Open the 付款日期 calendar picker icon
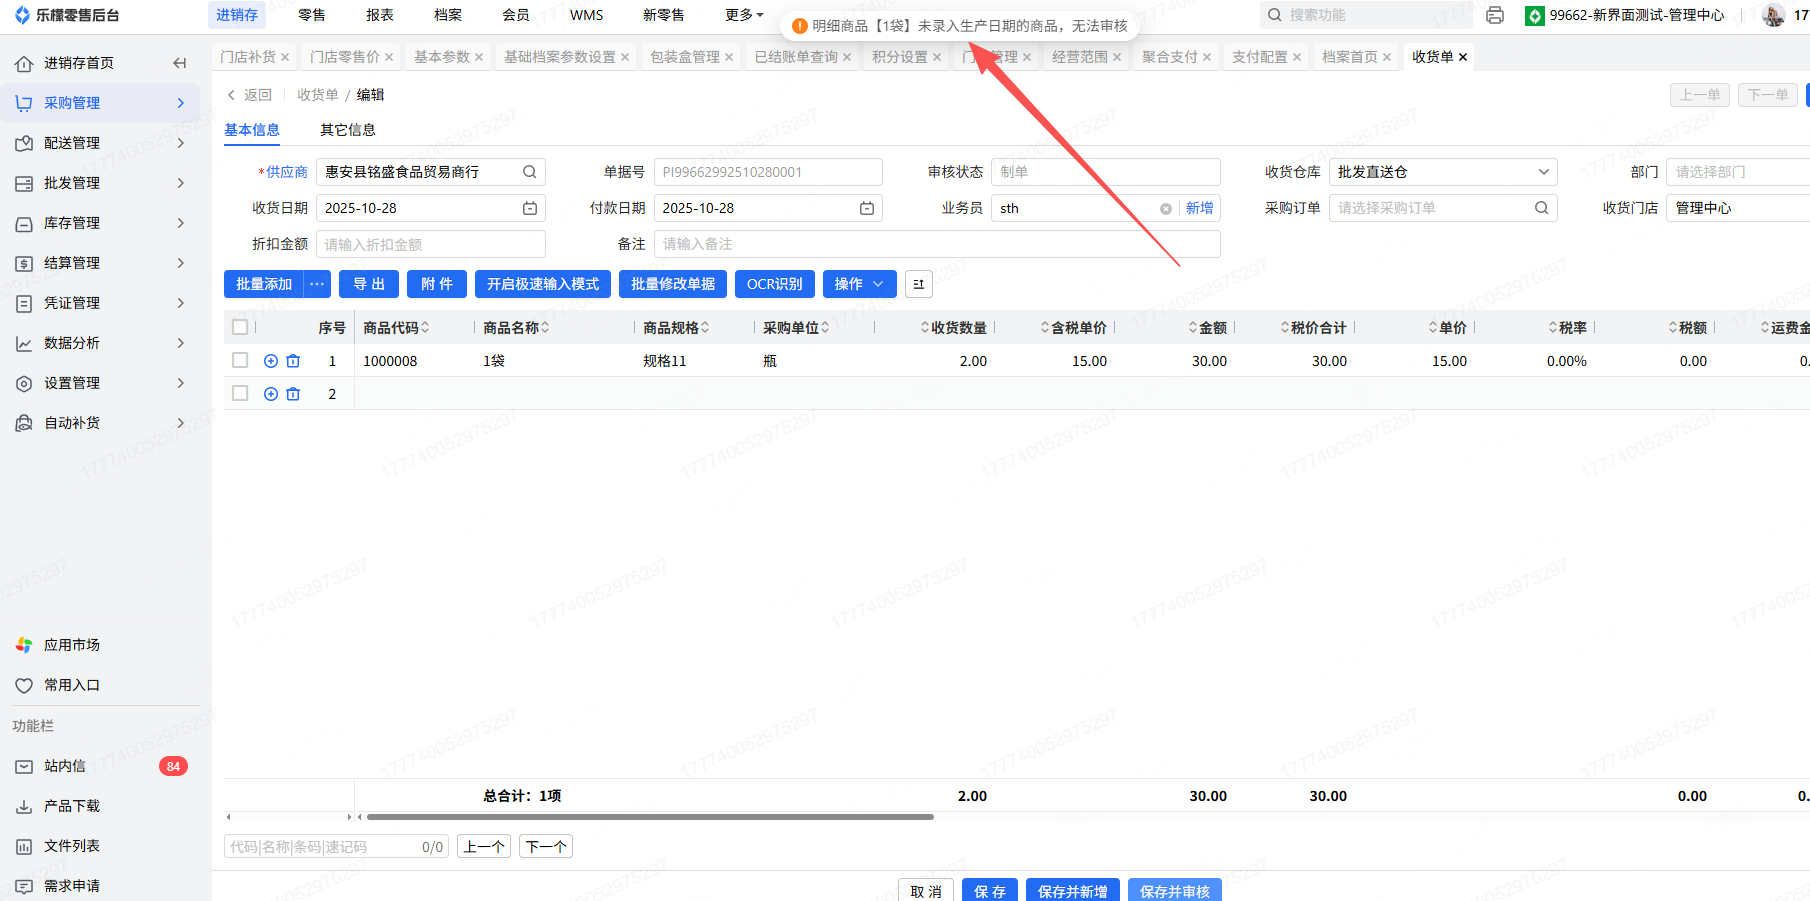1810x901 pixels. click(x=867, y=208)
